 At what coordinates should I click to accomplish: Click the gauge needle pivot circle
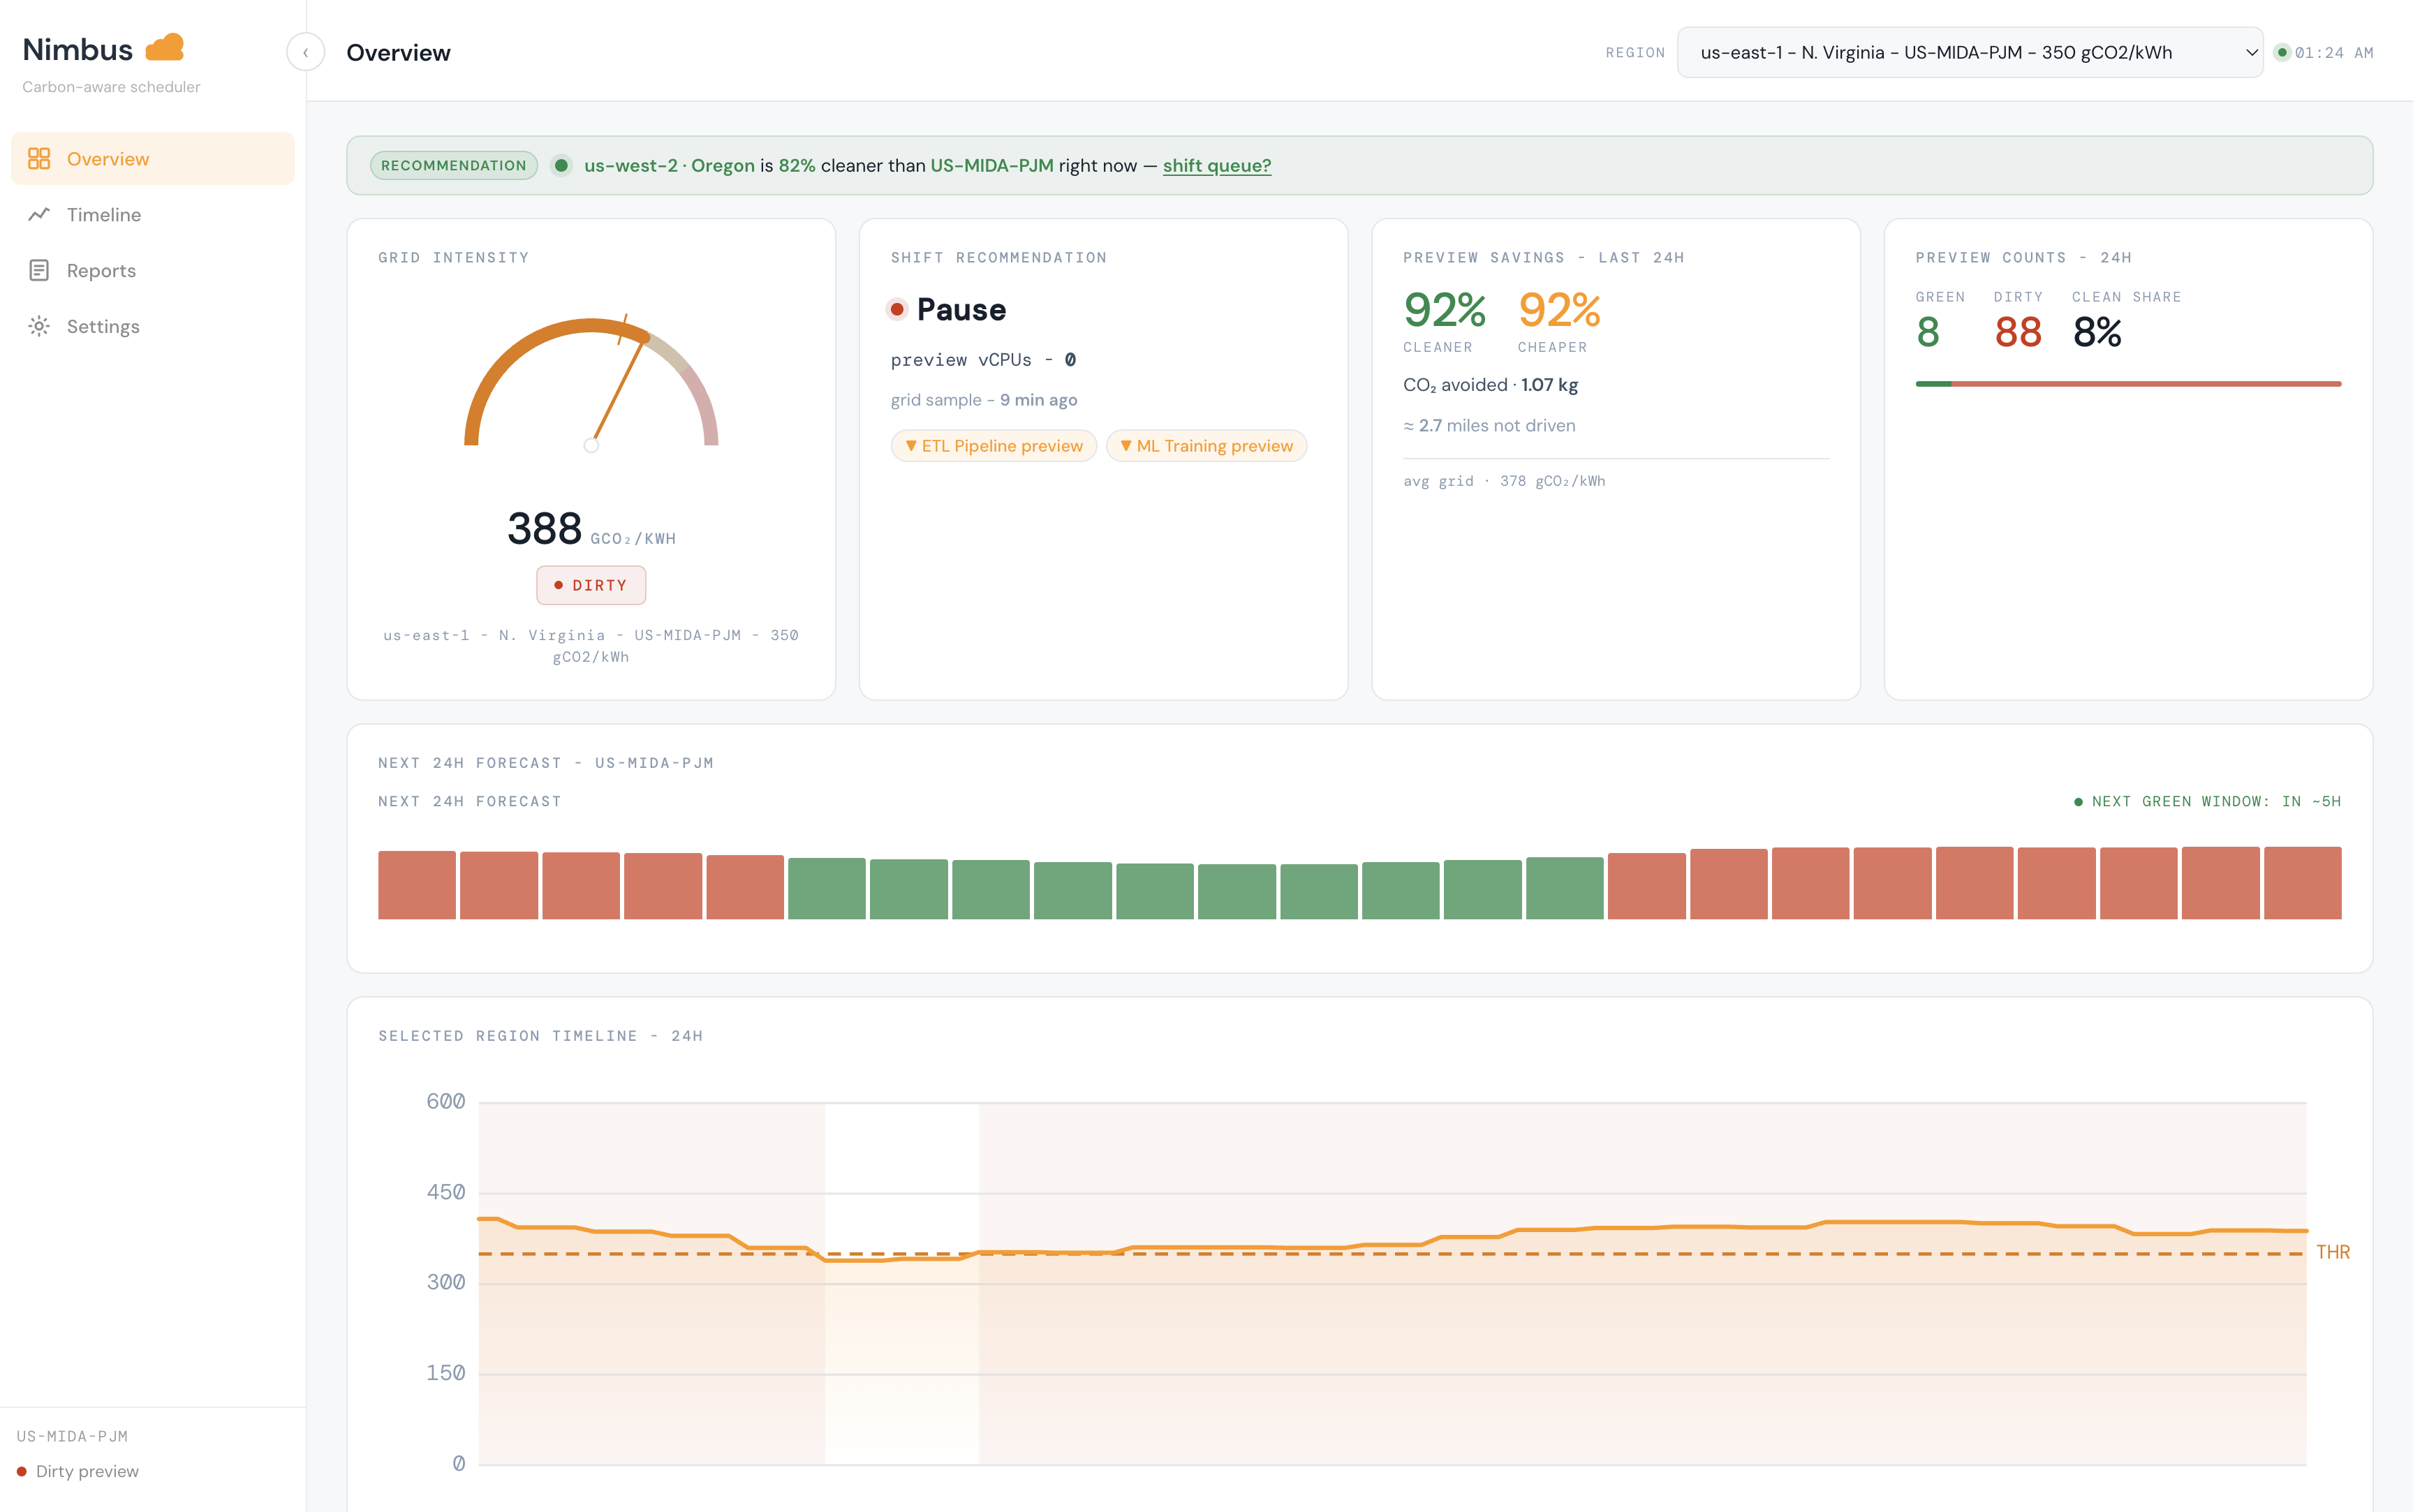coord(591,446)
